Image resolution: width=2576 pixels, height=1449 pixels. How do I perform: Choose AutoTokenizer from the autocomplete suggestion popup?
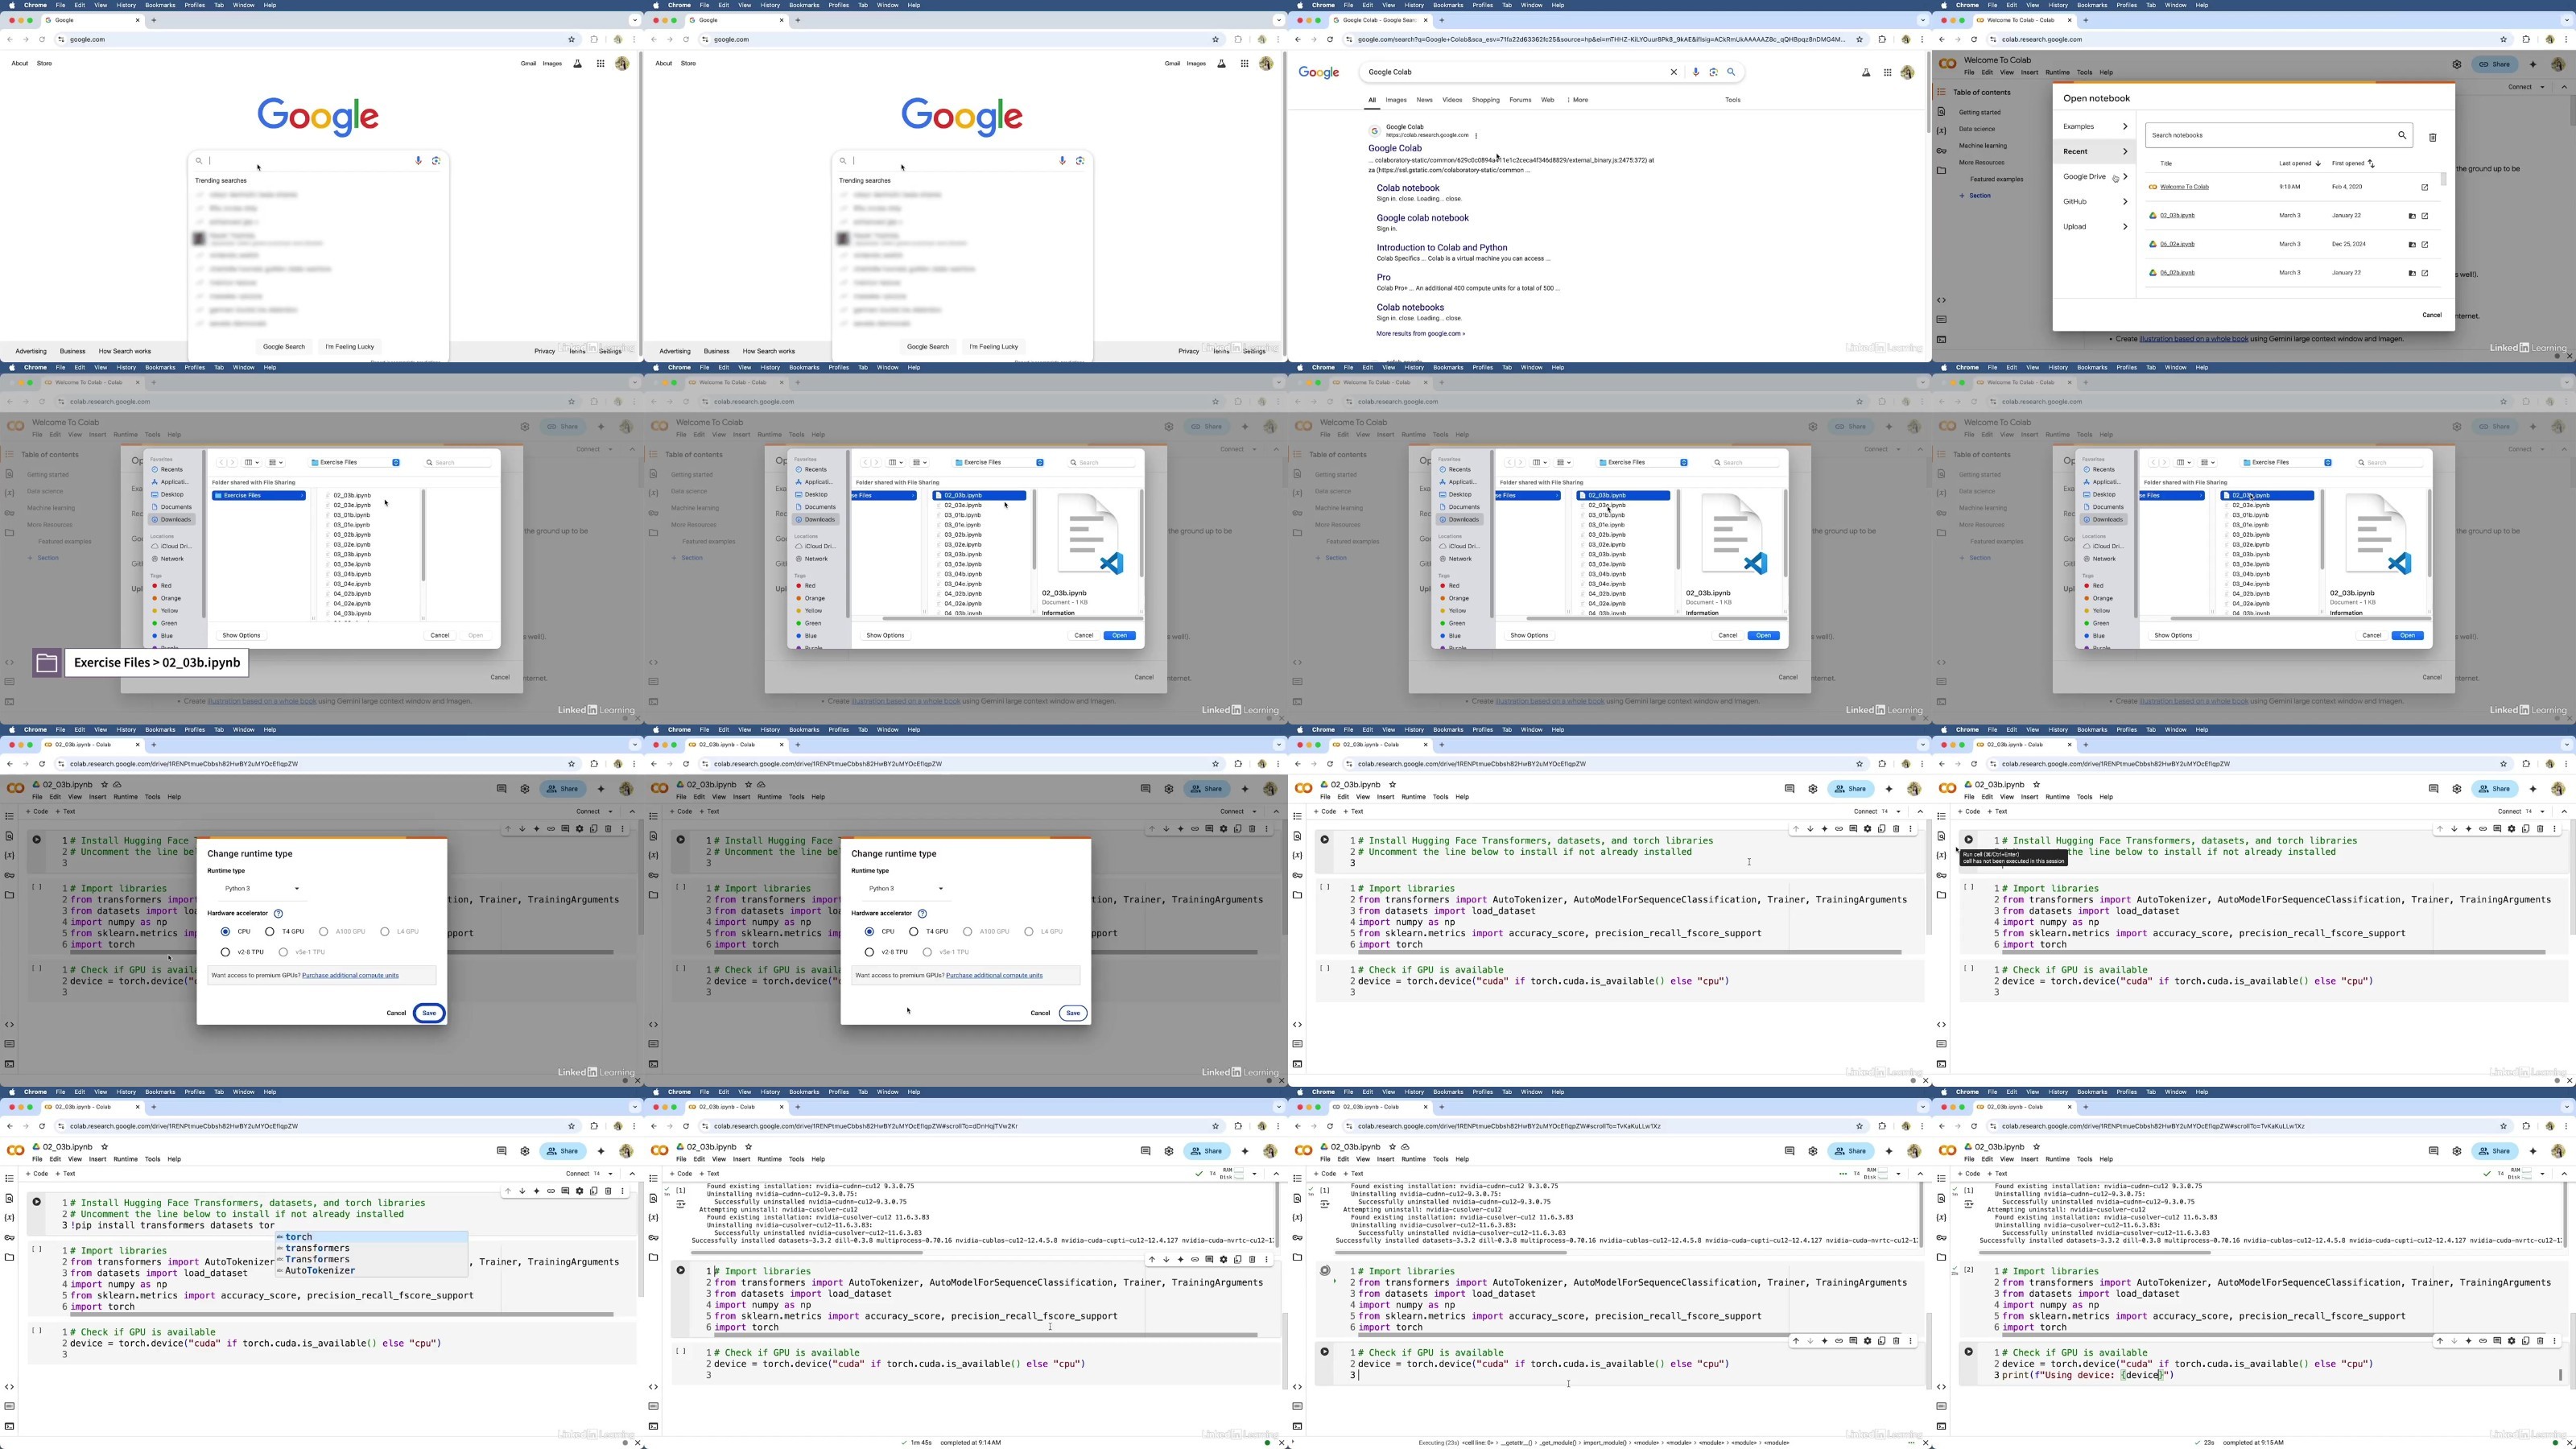tap(320, 1271)
